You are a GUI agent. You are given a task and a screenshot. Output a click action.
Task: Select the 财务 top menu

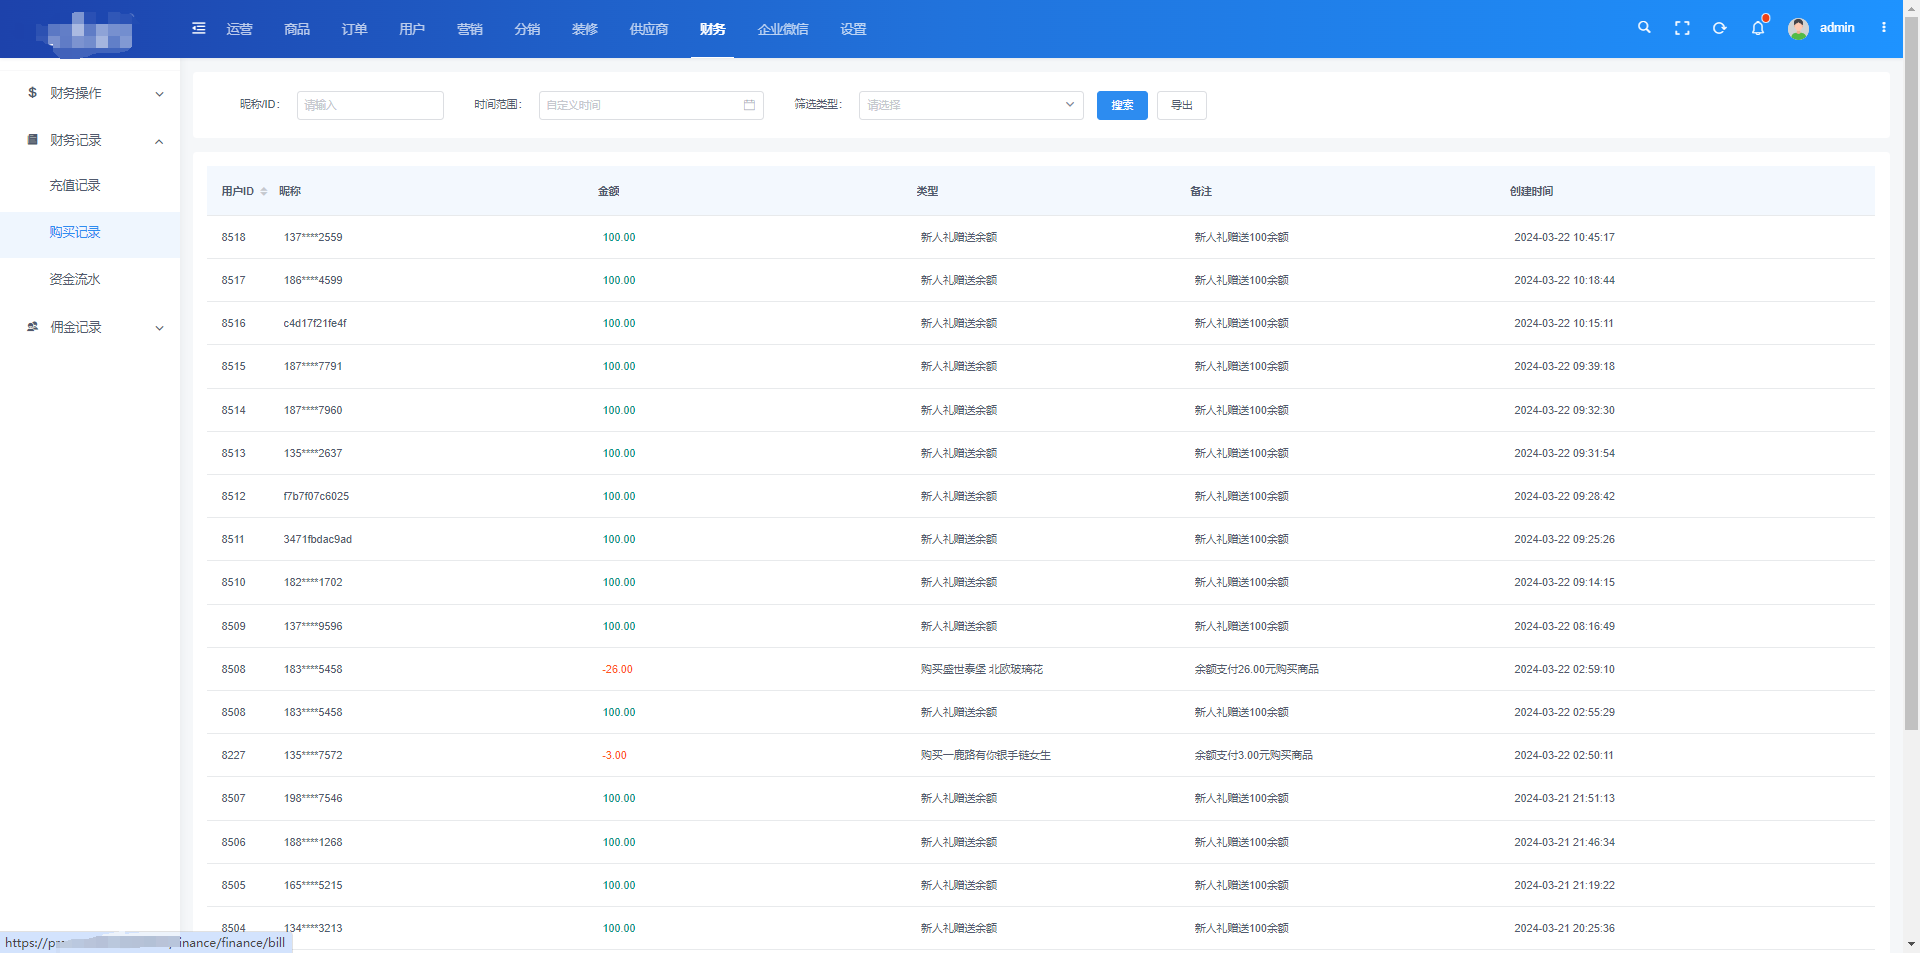point(713,29)
